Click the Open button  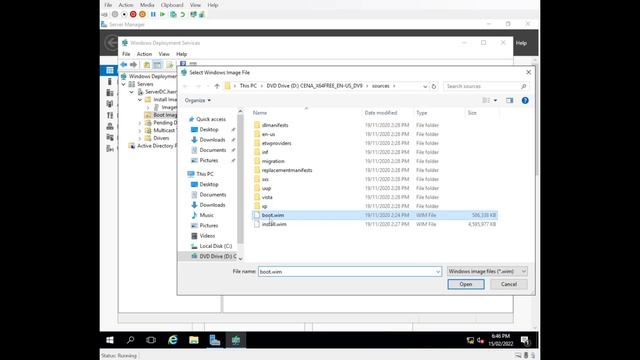tap(466, 284)
